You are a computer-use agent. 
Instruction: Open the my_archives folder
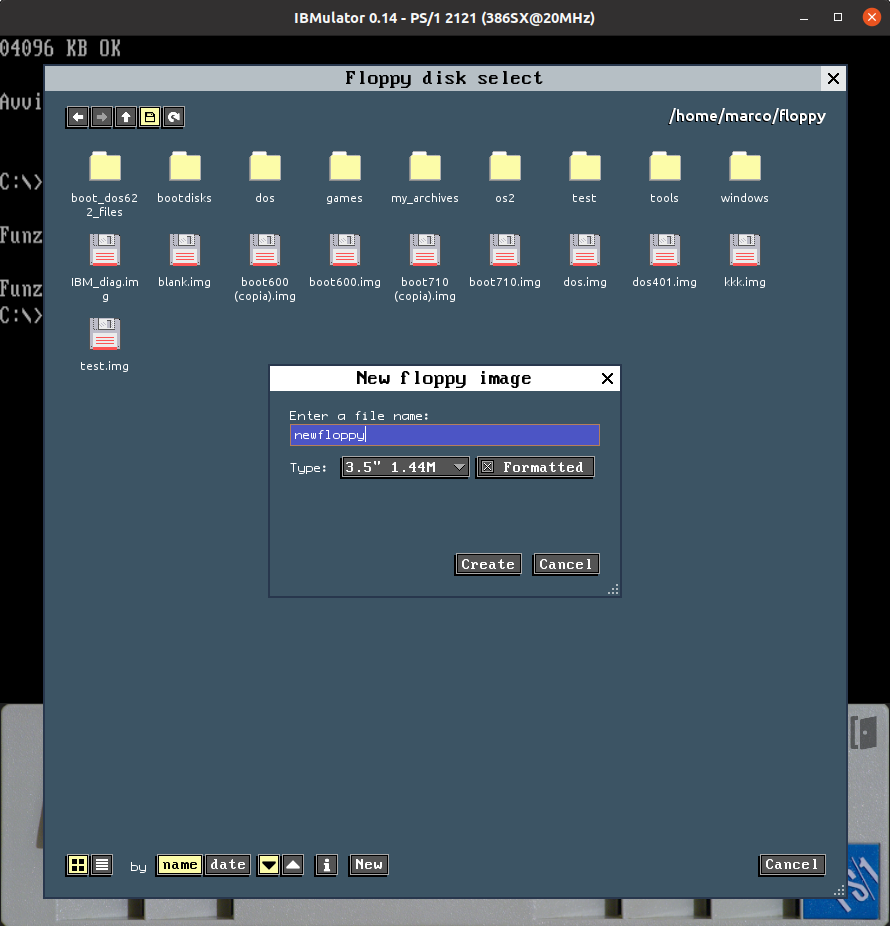tap(425, 177)
